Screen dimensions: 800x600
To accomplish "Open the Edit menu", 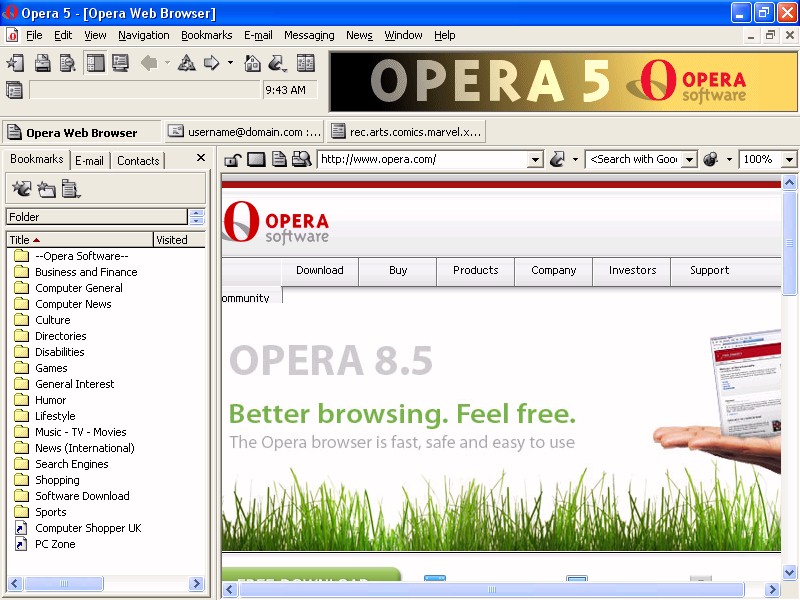I will (63, 35).
